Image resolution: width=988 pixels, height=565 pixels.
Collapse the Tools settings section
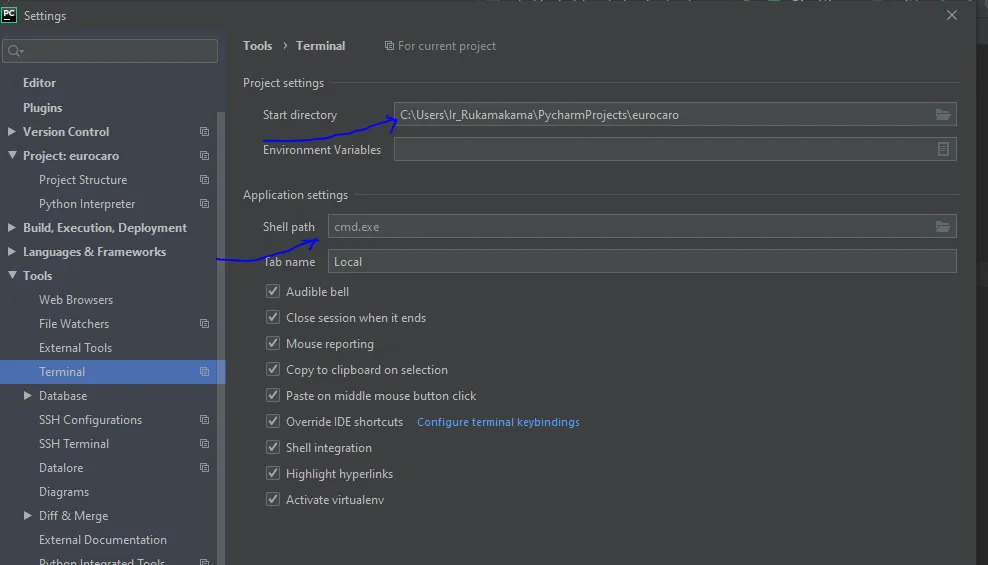click(12, 276)
